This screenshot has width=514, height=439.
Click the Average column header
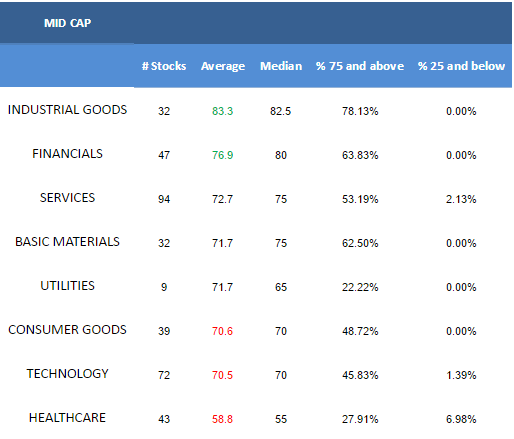(223, 66)
